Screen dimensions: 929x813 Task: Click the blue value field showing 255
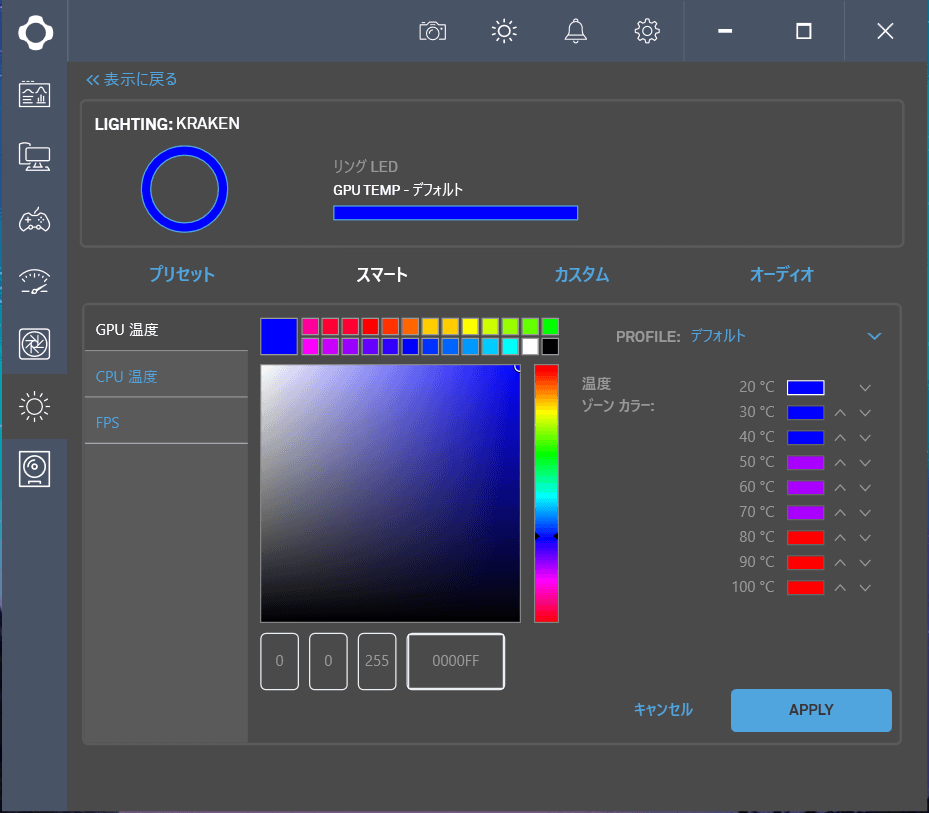tap(377, 661)
